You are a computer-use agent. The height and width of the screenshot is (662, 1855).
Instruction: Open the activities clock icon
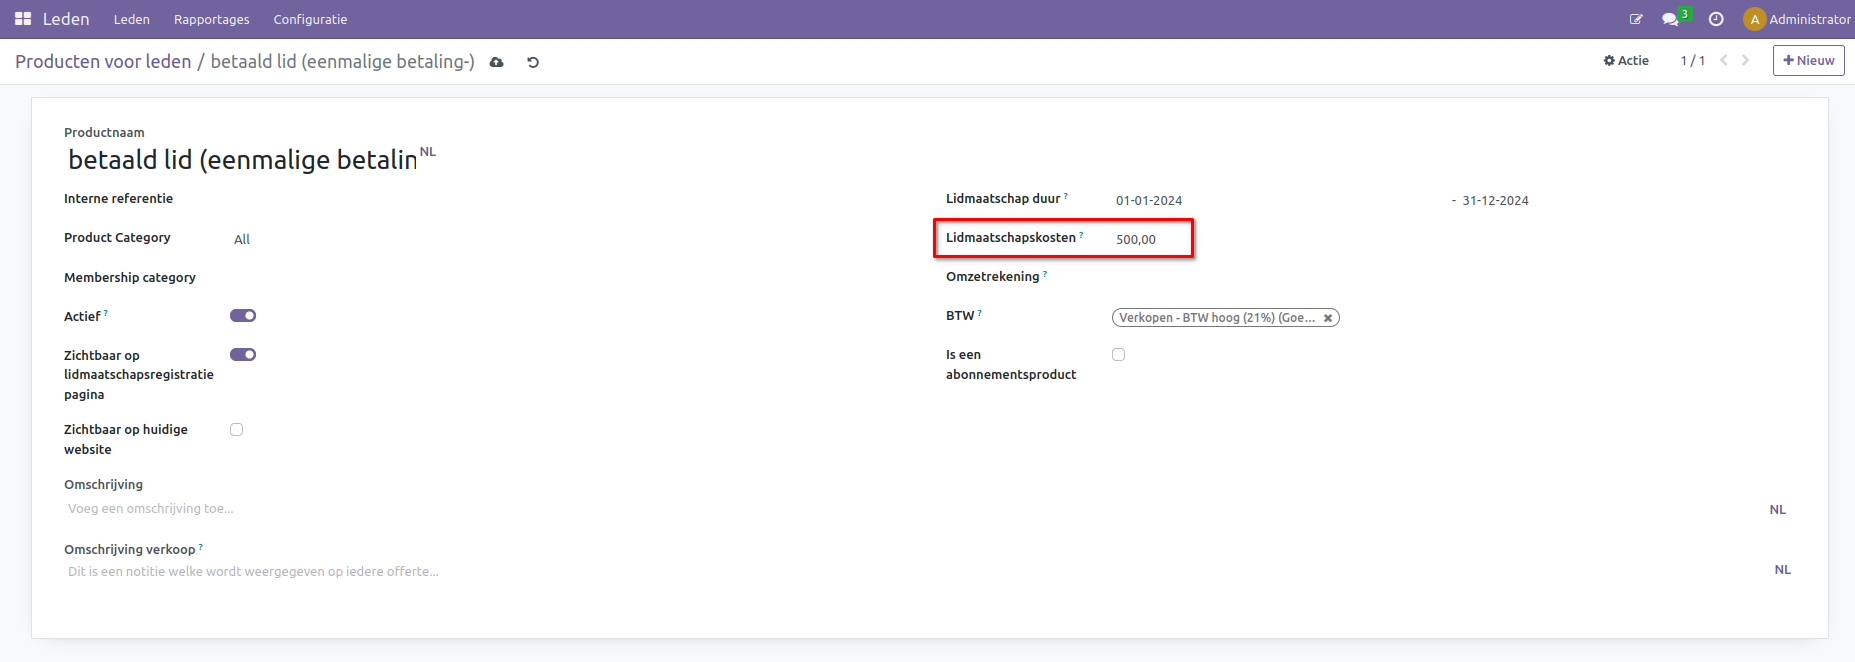1716,19
